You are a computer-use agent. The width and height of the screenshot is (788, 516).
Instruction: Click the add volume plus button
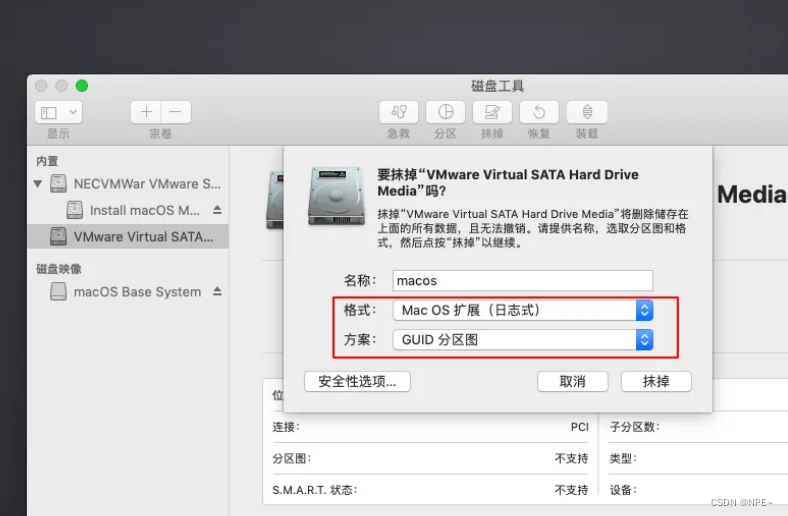(146, 112)
